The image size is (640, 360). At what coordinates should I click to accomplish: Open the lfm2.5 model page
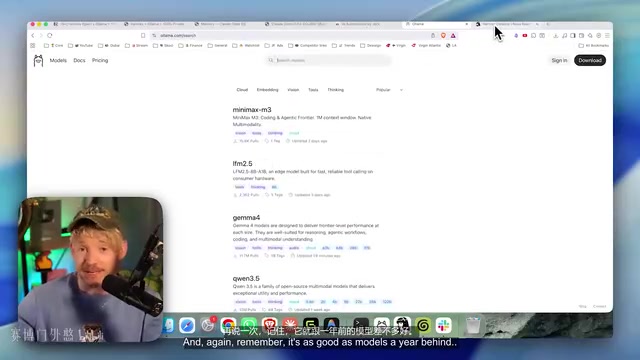pyautogui.click(x=242, y=164)
